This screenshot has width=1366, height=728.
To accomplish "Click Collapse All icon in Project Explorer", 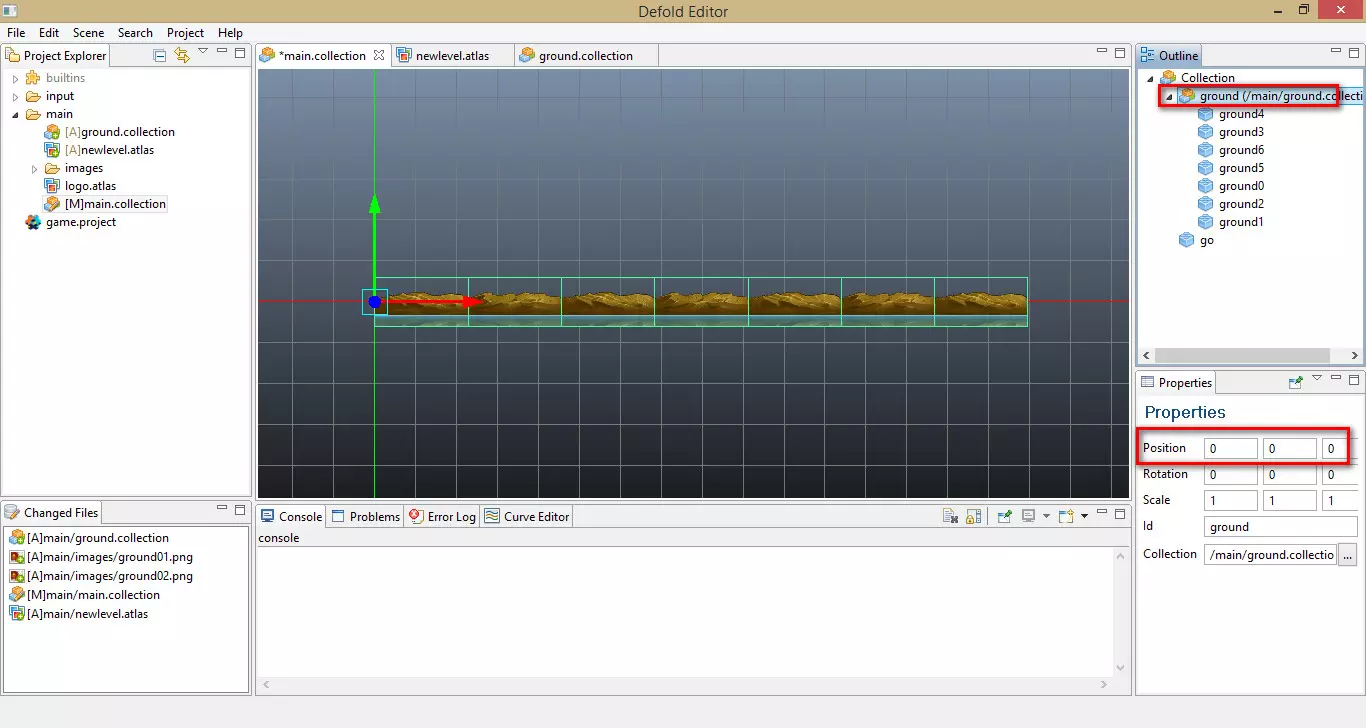I will click(x=160, y=55).
